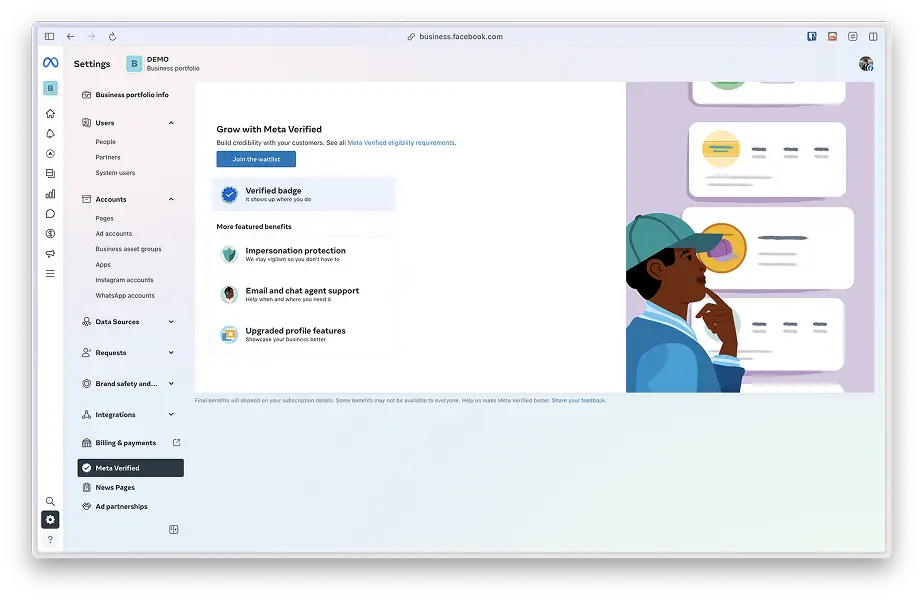This screenshot has height=600, width=923.
Task: Open the Inbox chat bubble icon
Action: tap(51, 214)
